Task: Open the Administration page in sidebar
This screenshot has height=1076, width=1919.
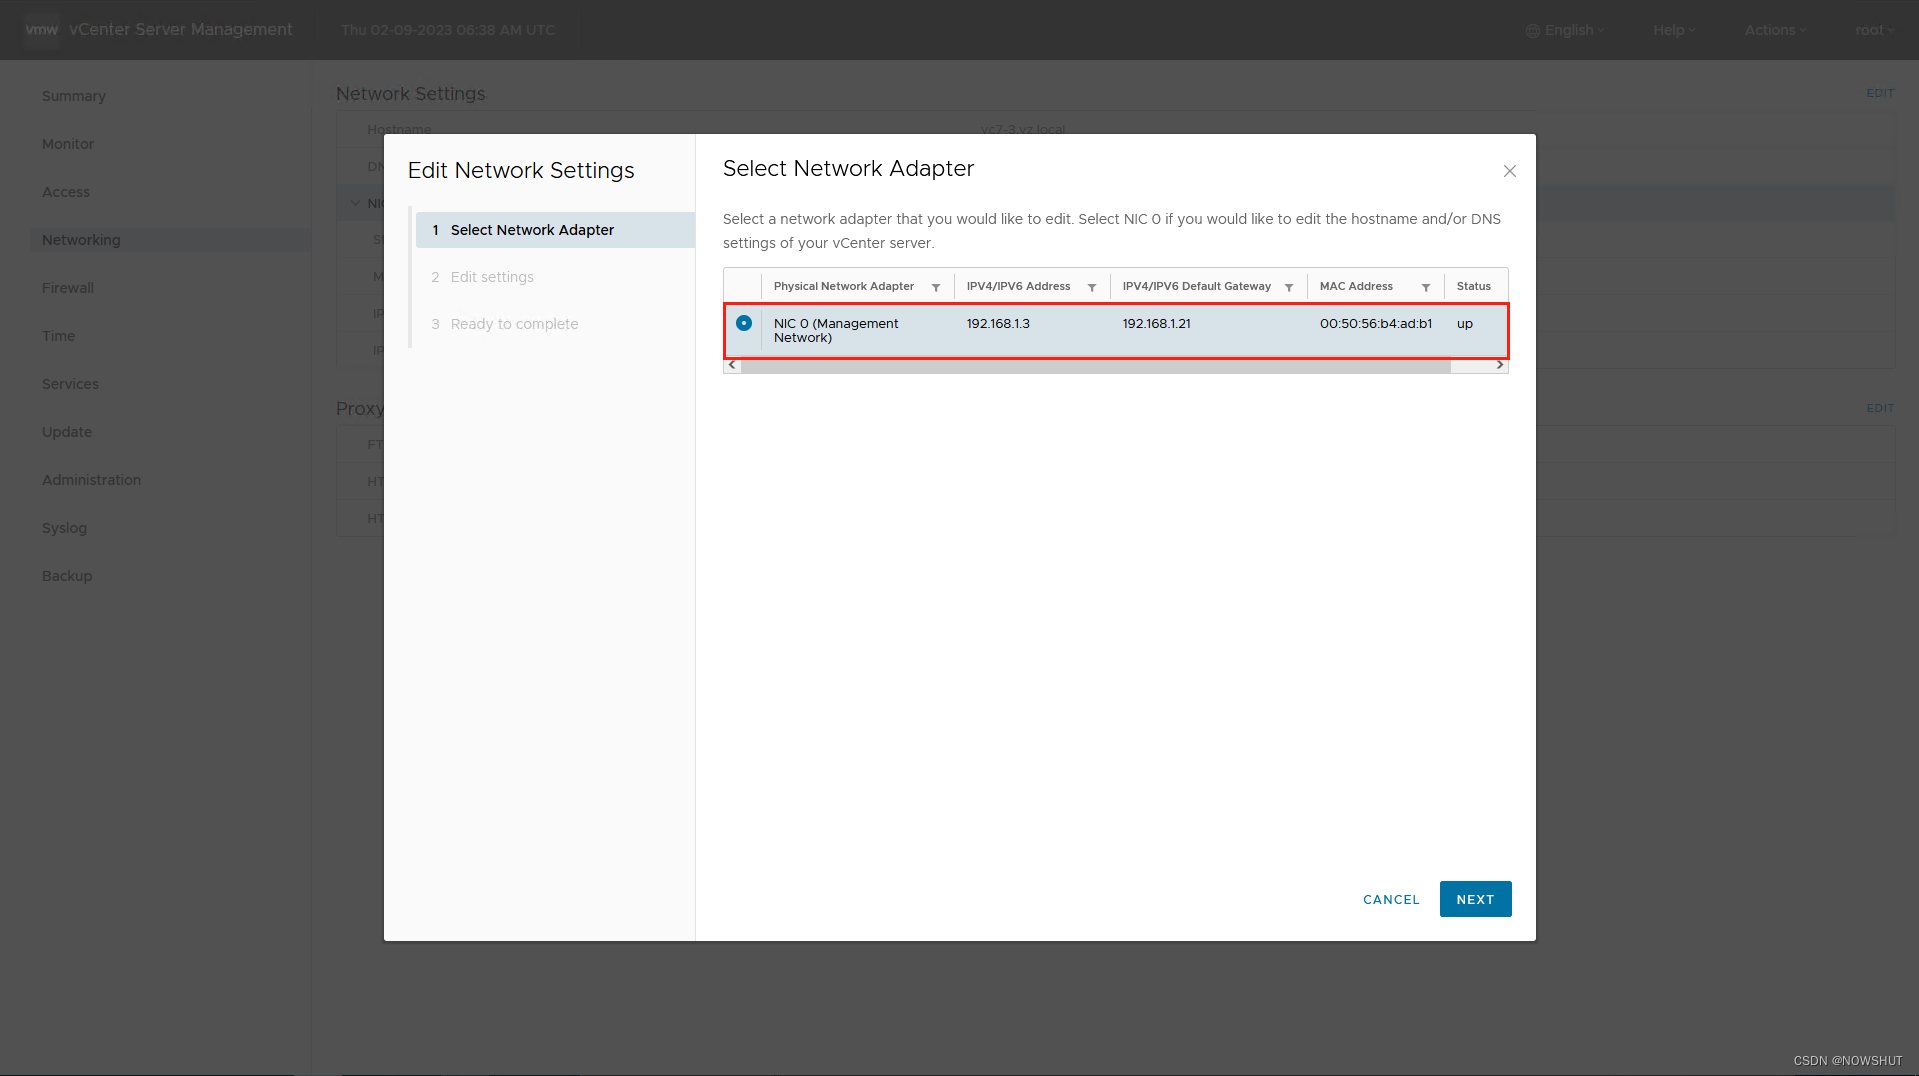Action: tap(91, 480)
